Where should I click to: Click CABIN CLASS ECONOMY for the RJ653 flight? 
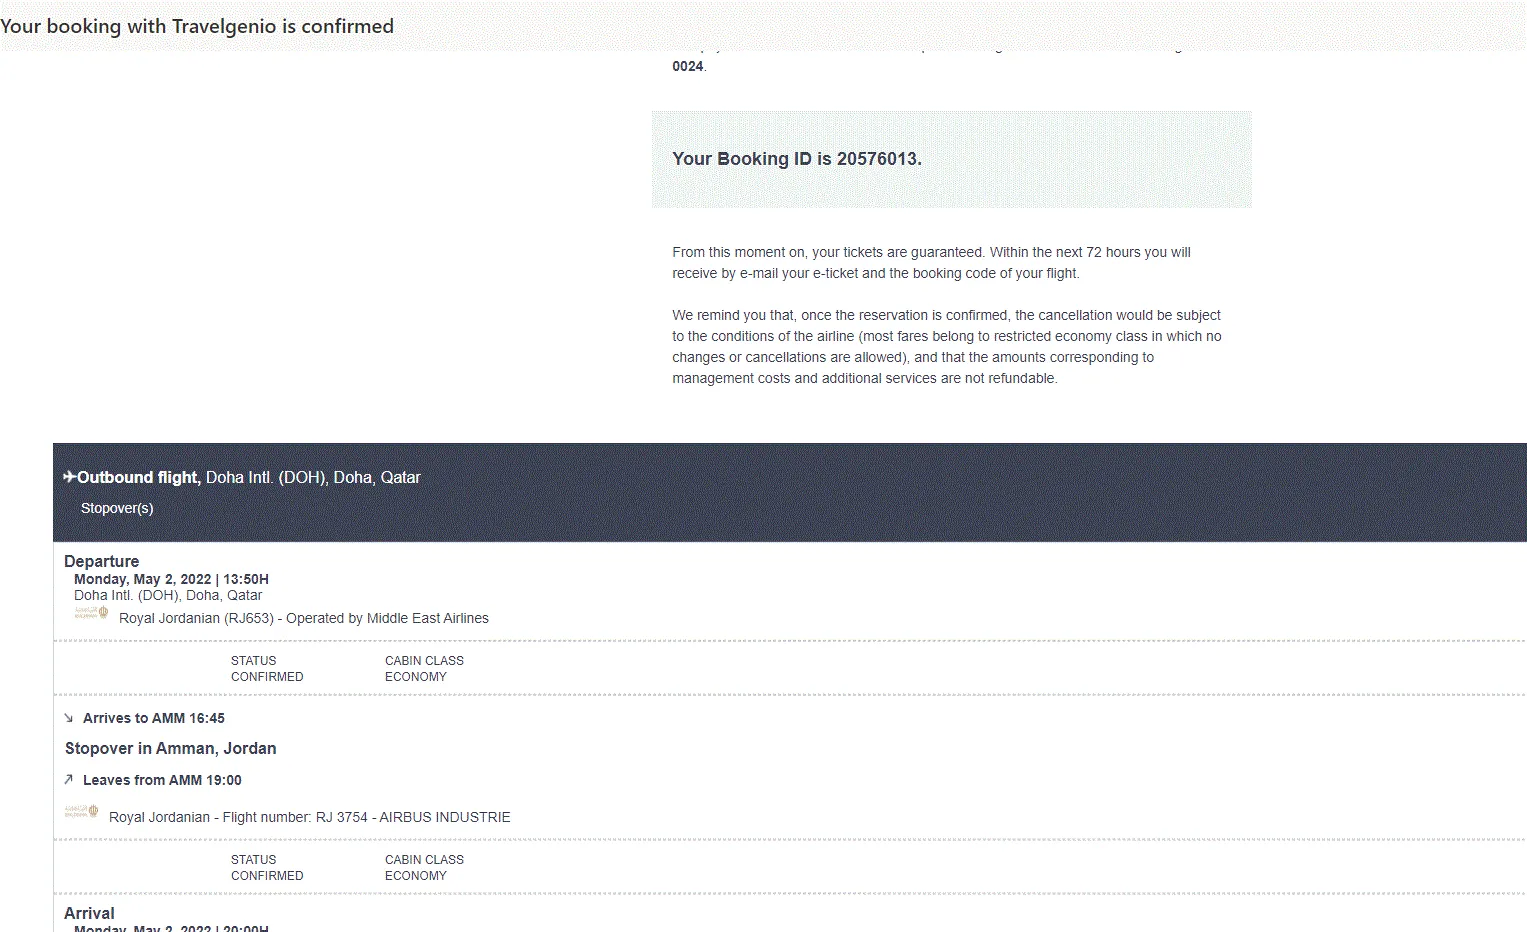[424, 668]
